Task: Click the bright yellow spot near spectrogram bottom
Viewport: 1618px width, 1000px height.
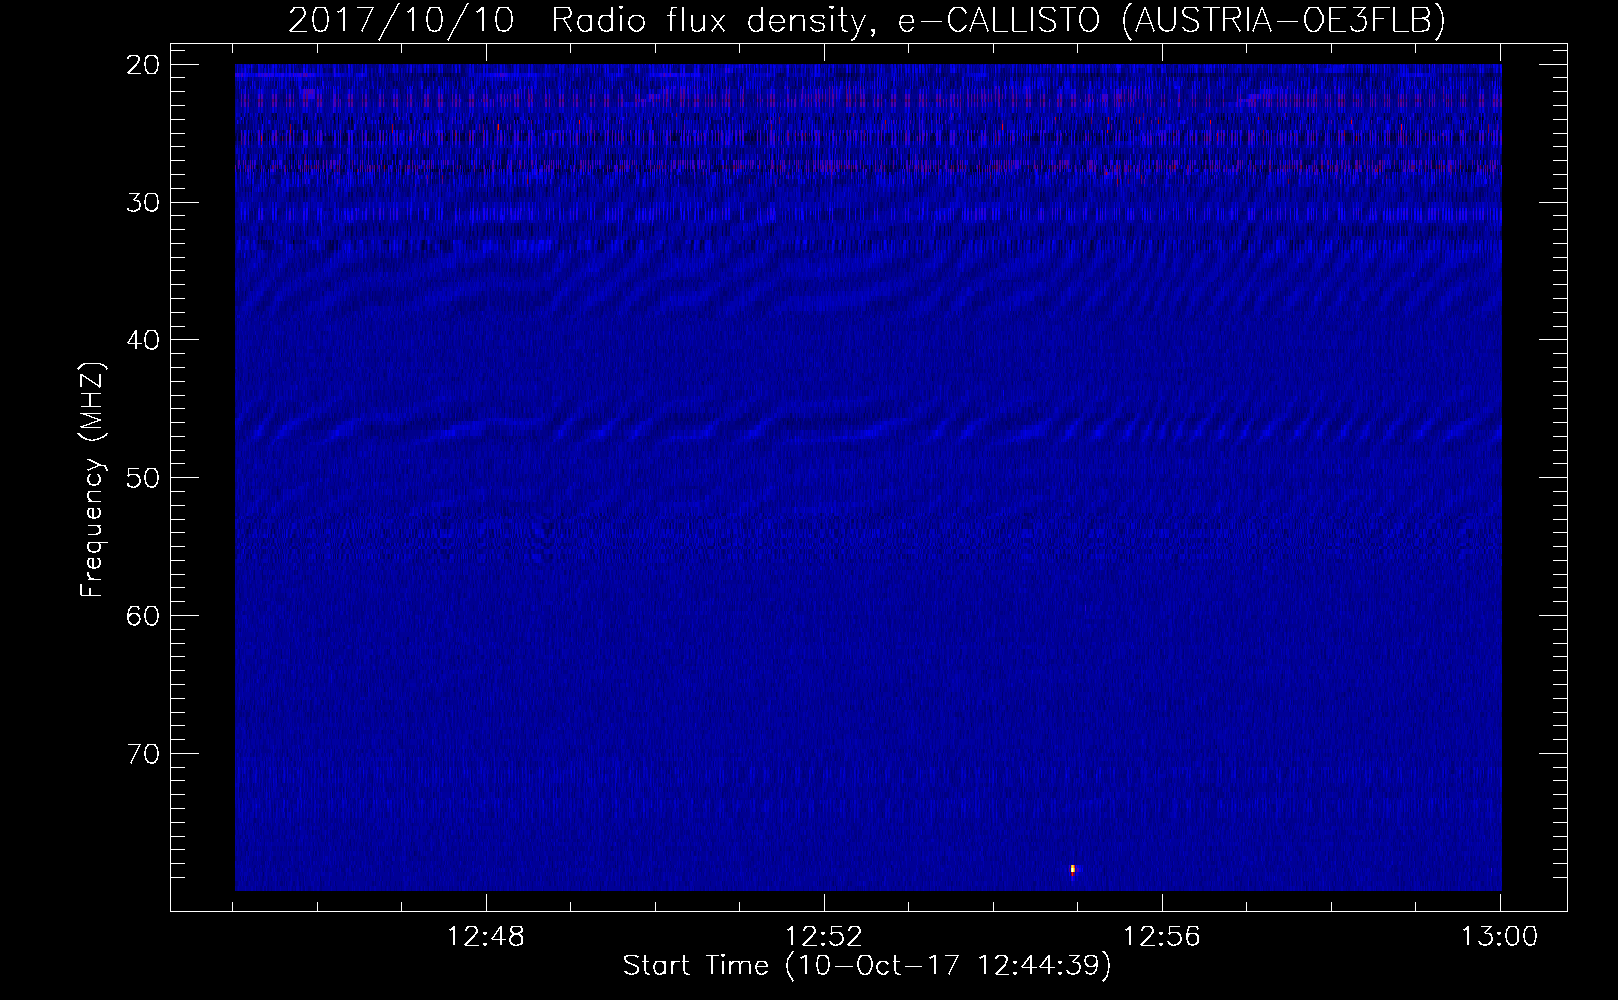Action: [x=1073, y=870]
